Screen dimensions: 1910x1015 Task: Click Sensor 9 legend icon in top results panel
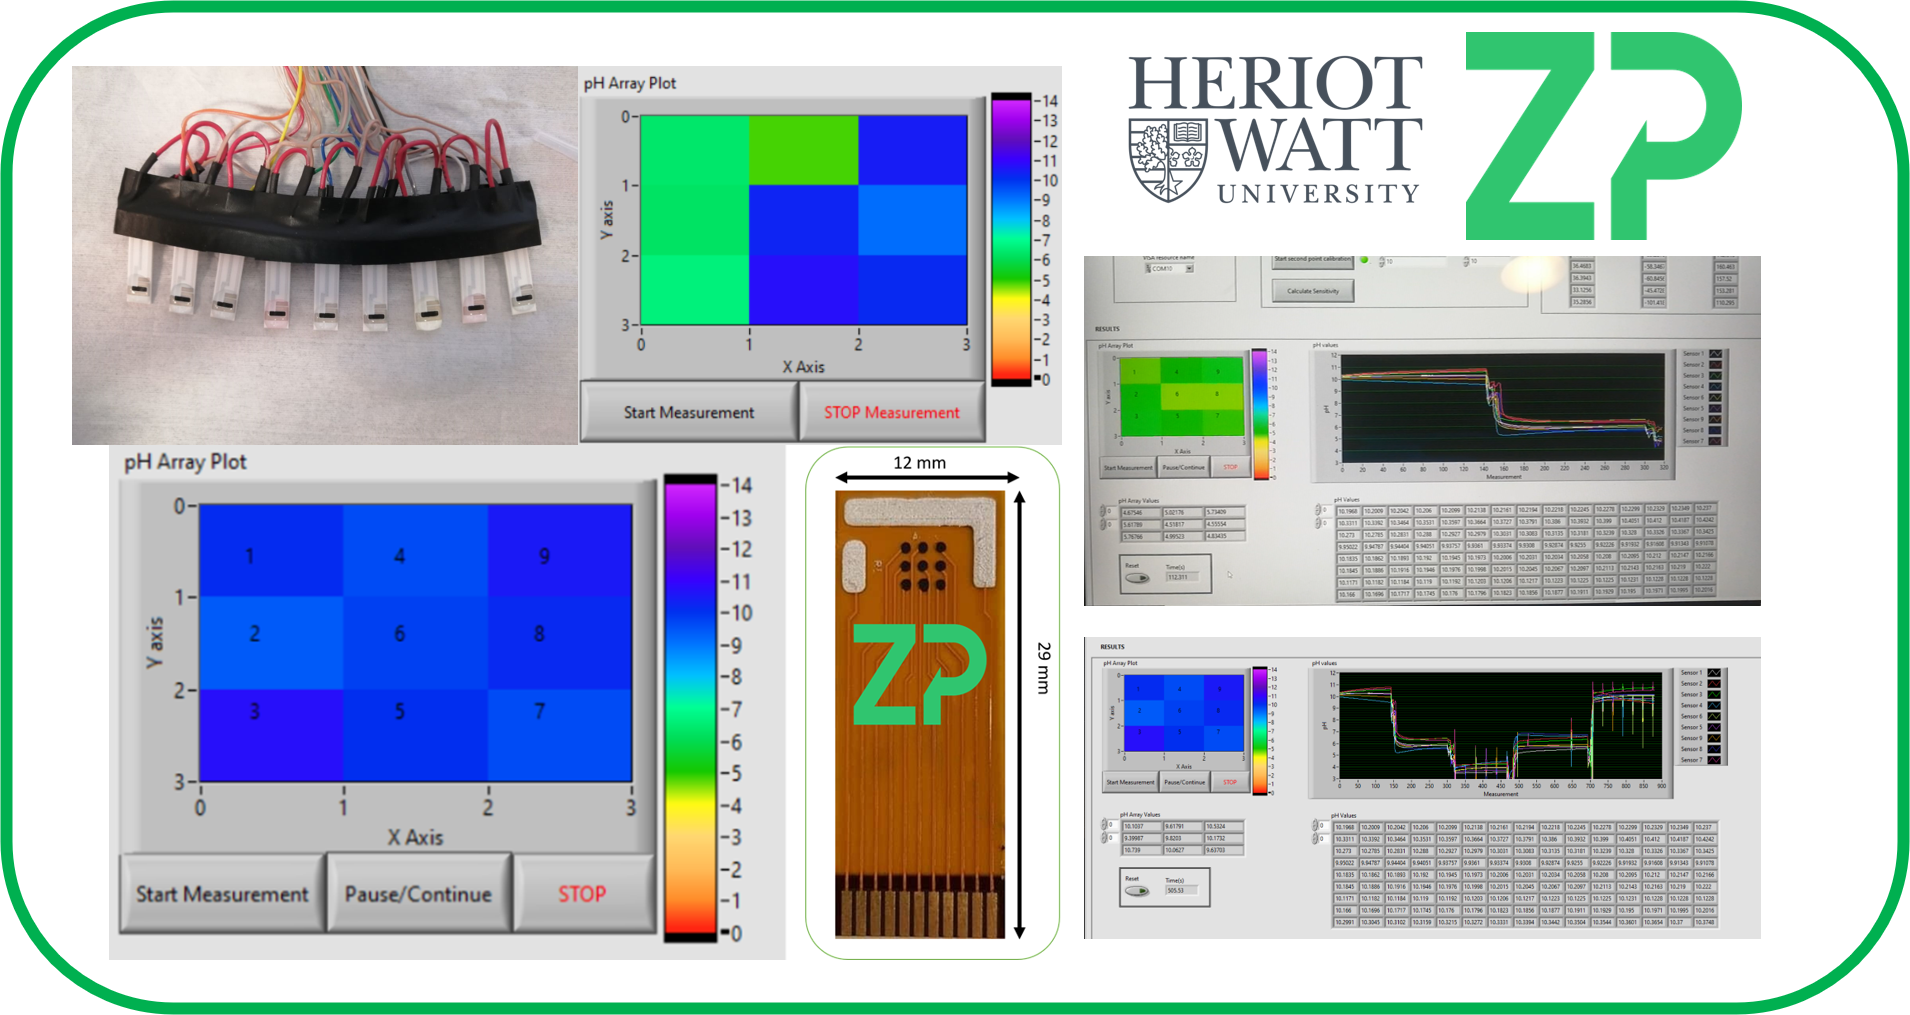point(1715,419)
